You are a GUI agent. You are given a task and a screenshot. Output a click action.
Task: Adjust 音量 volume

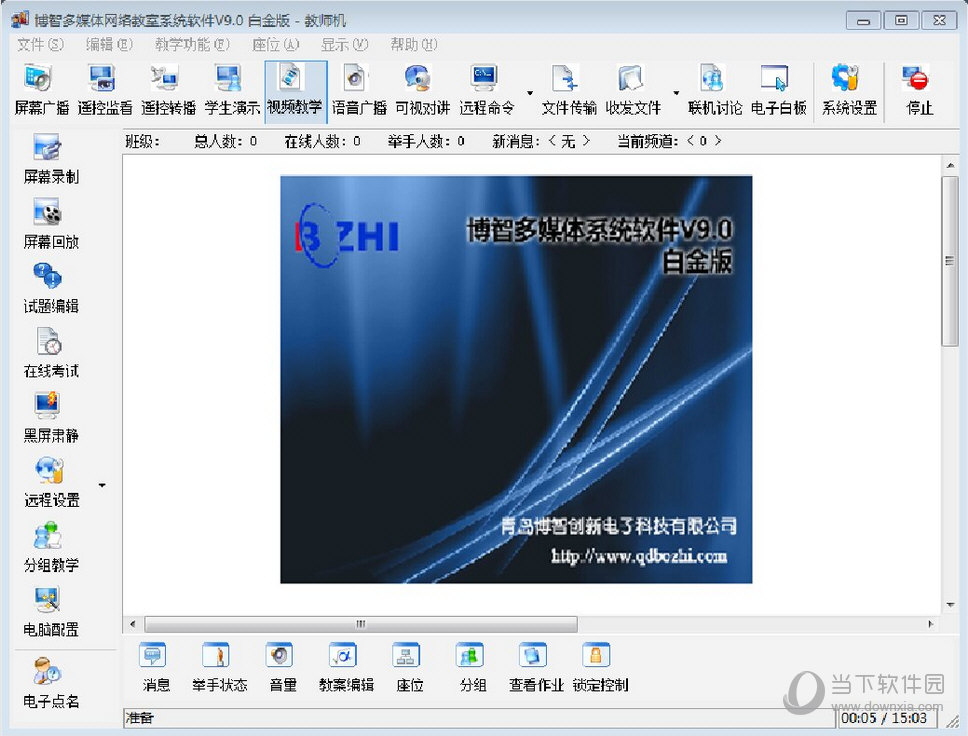point(282,667)
